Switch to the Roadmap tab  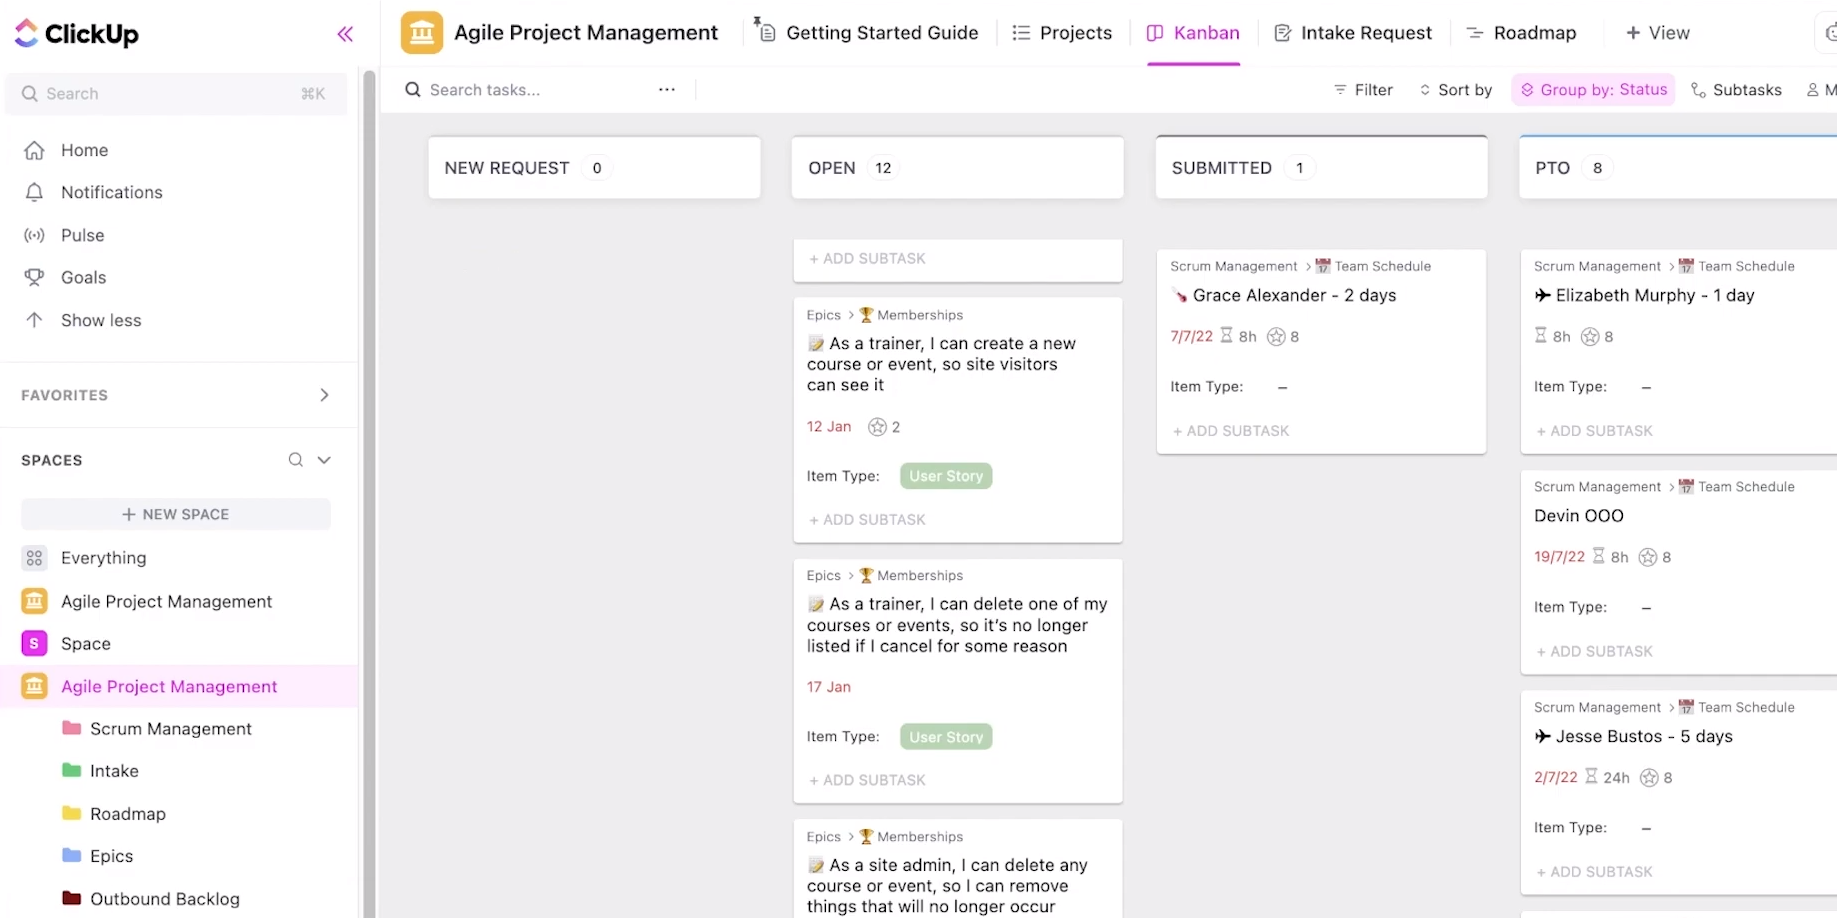pyautogui.click(x=1521, y=33)
